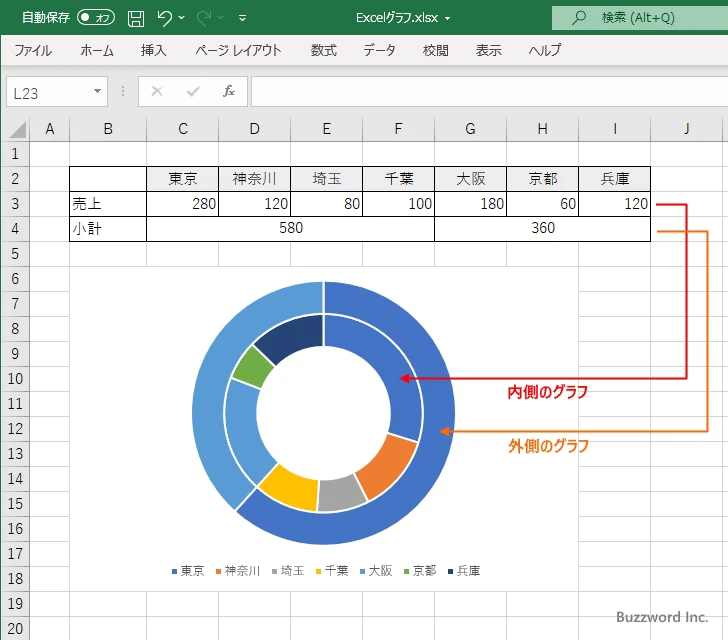
Task: Click the 売上 row label cell
Action: tap(108, 204)
